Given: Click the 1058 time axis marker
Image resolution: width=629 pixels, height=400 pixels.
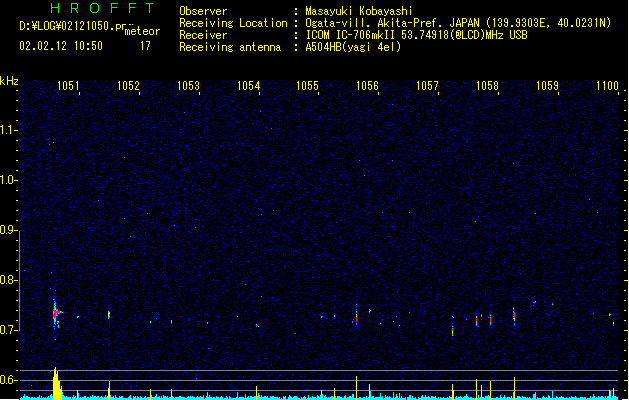Looking at the screenshot, I should pos(487,86).
